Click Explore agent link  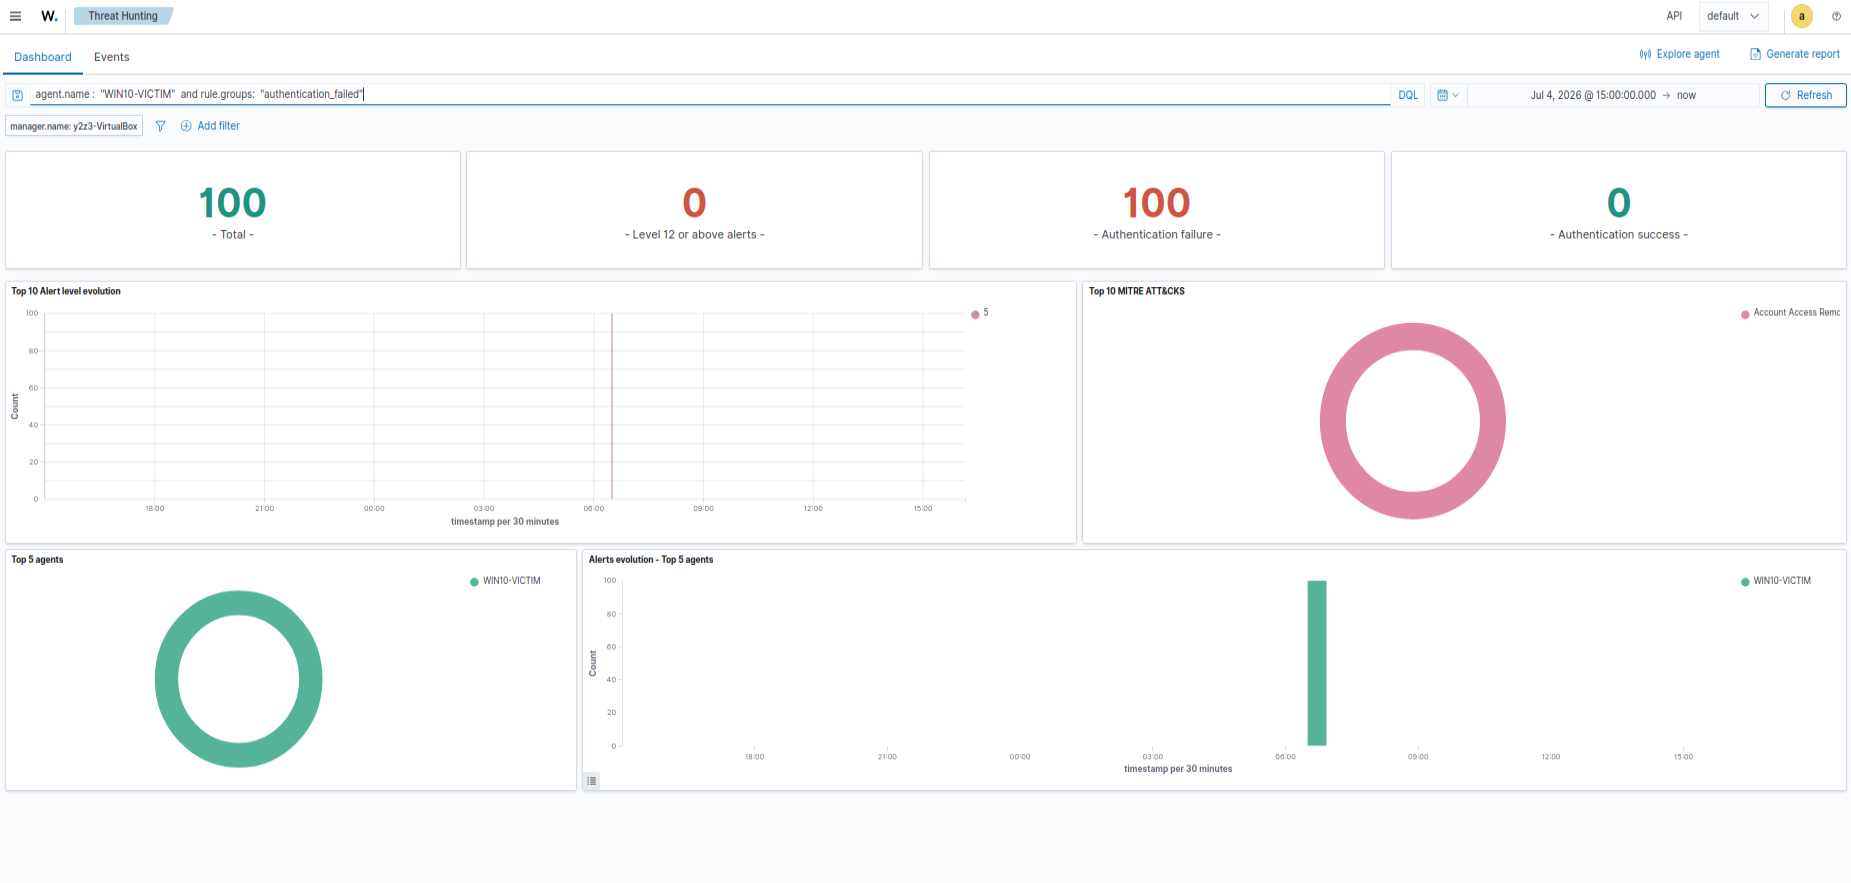[x=1680, y=54]
